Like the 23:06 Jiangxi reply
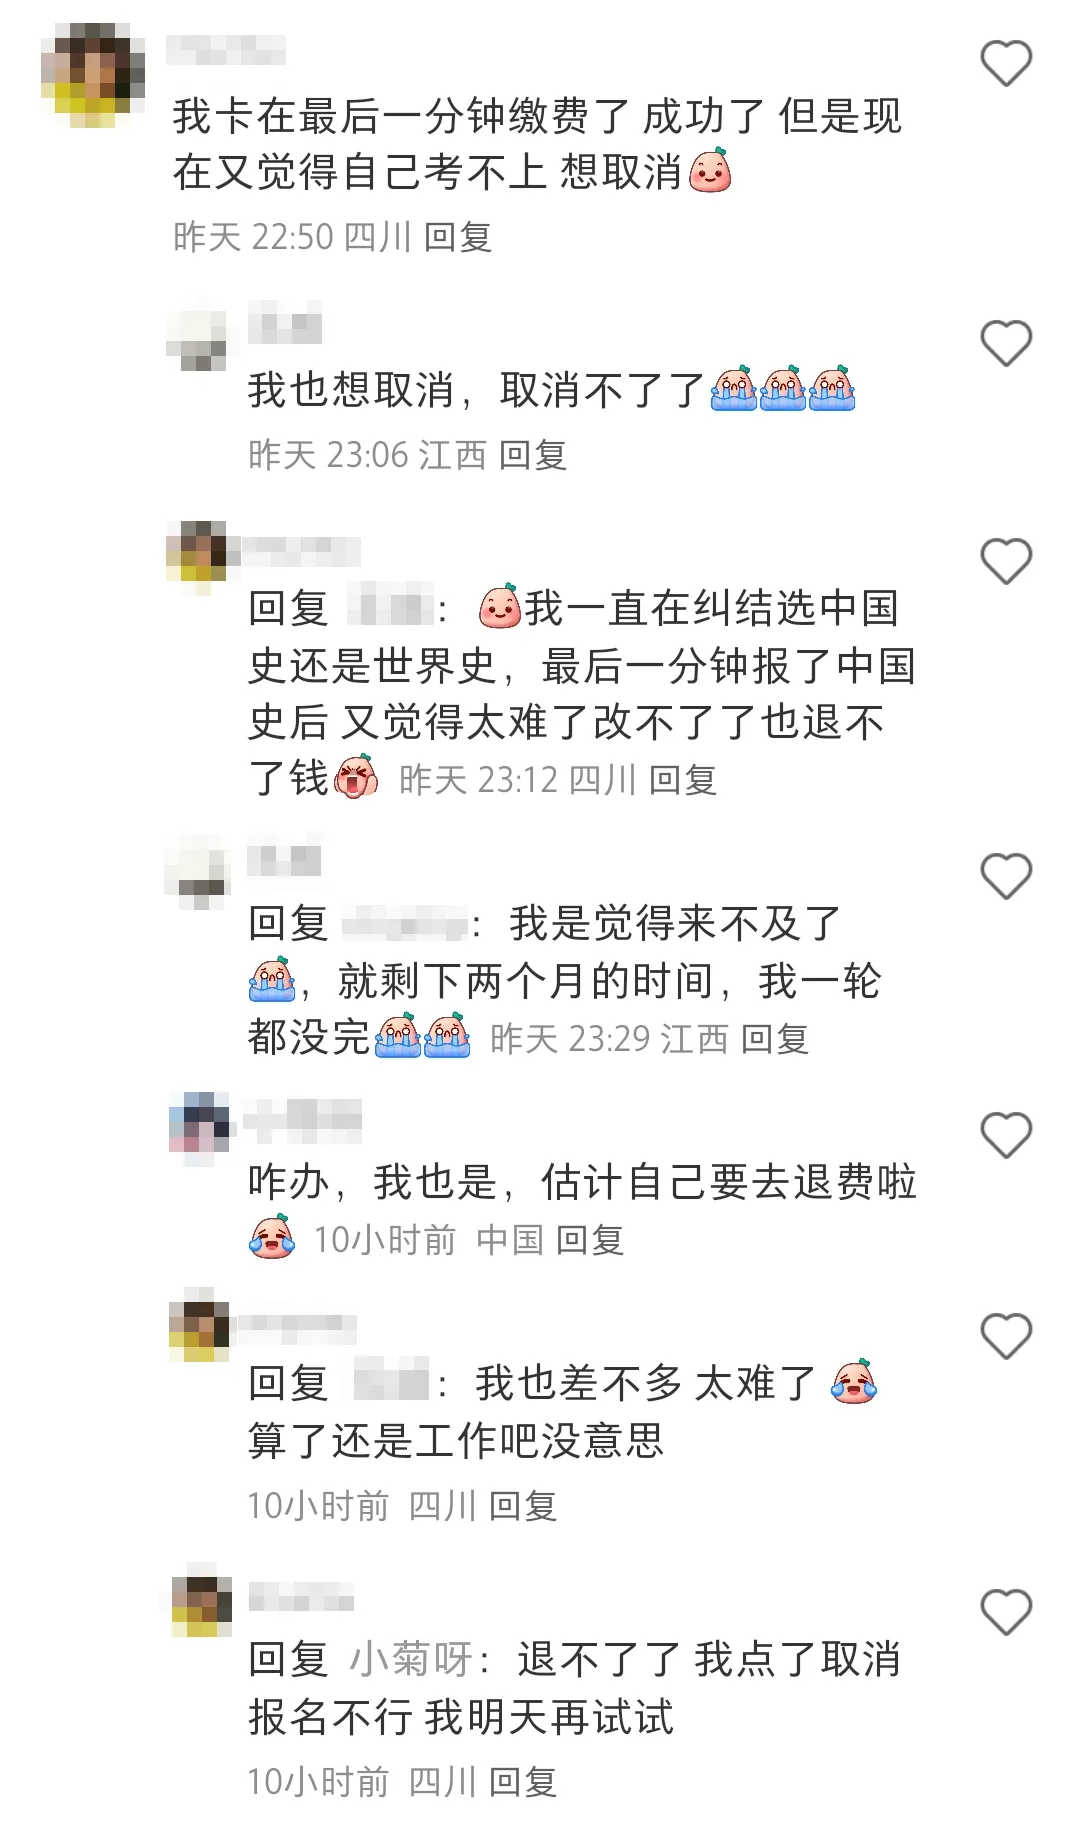The width and height of the screenshot is (1080, 1825). point(1006,344)
